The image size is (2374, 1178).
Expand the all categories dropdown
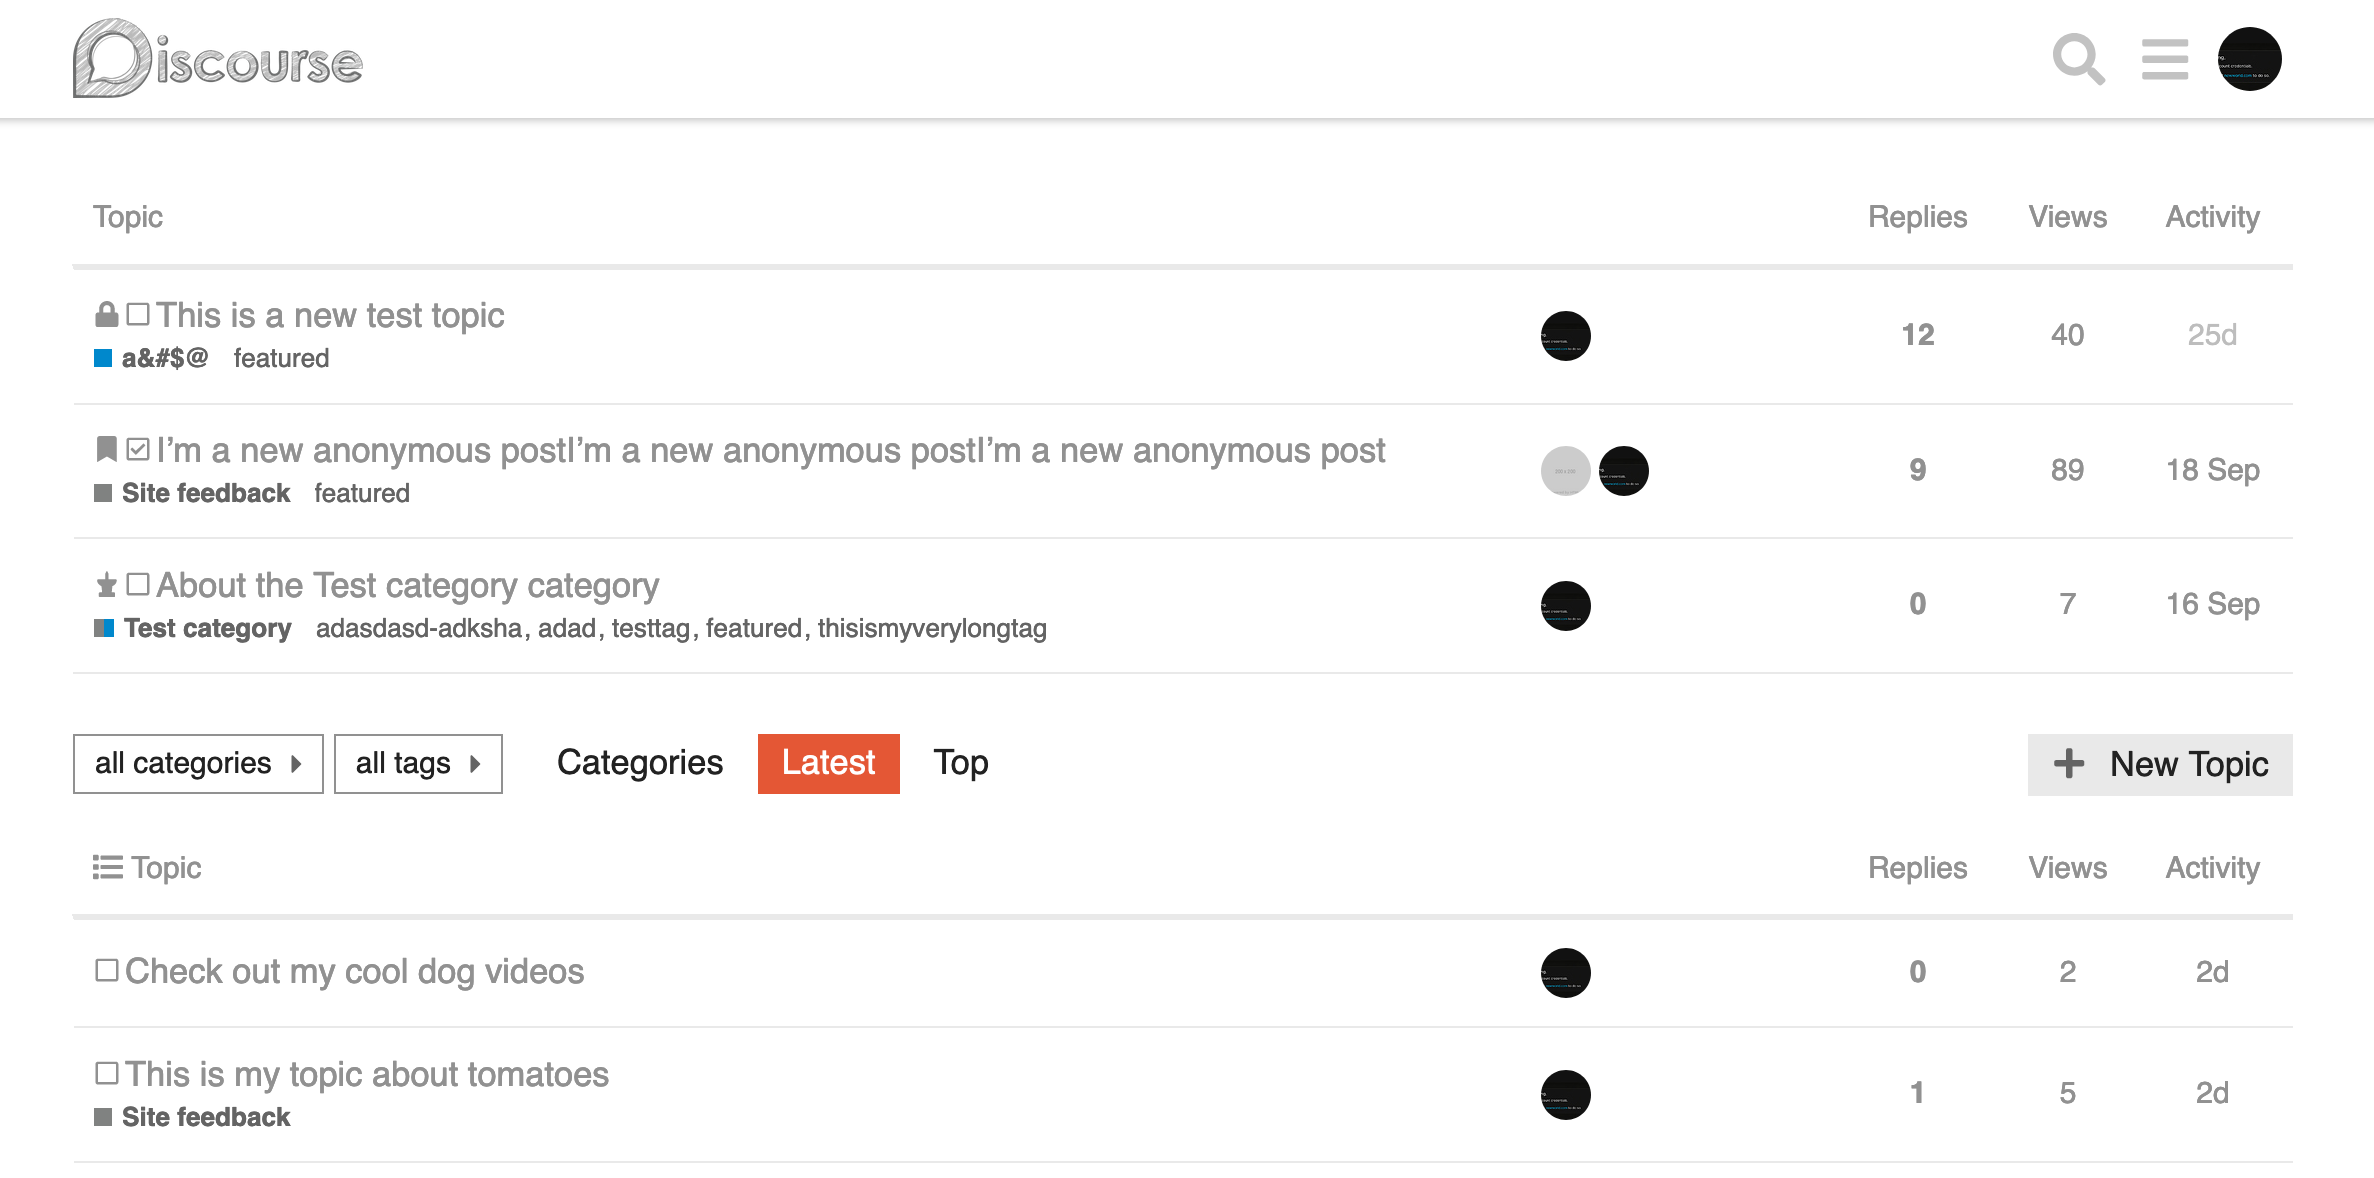pyautogui.click(x=198, y=764)
